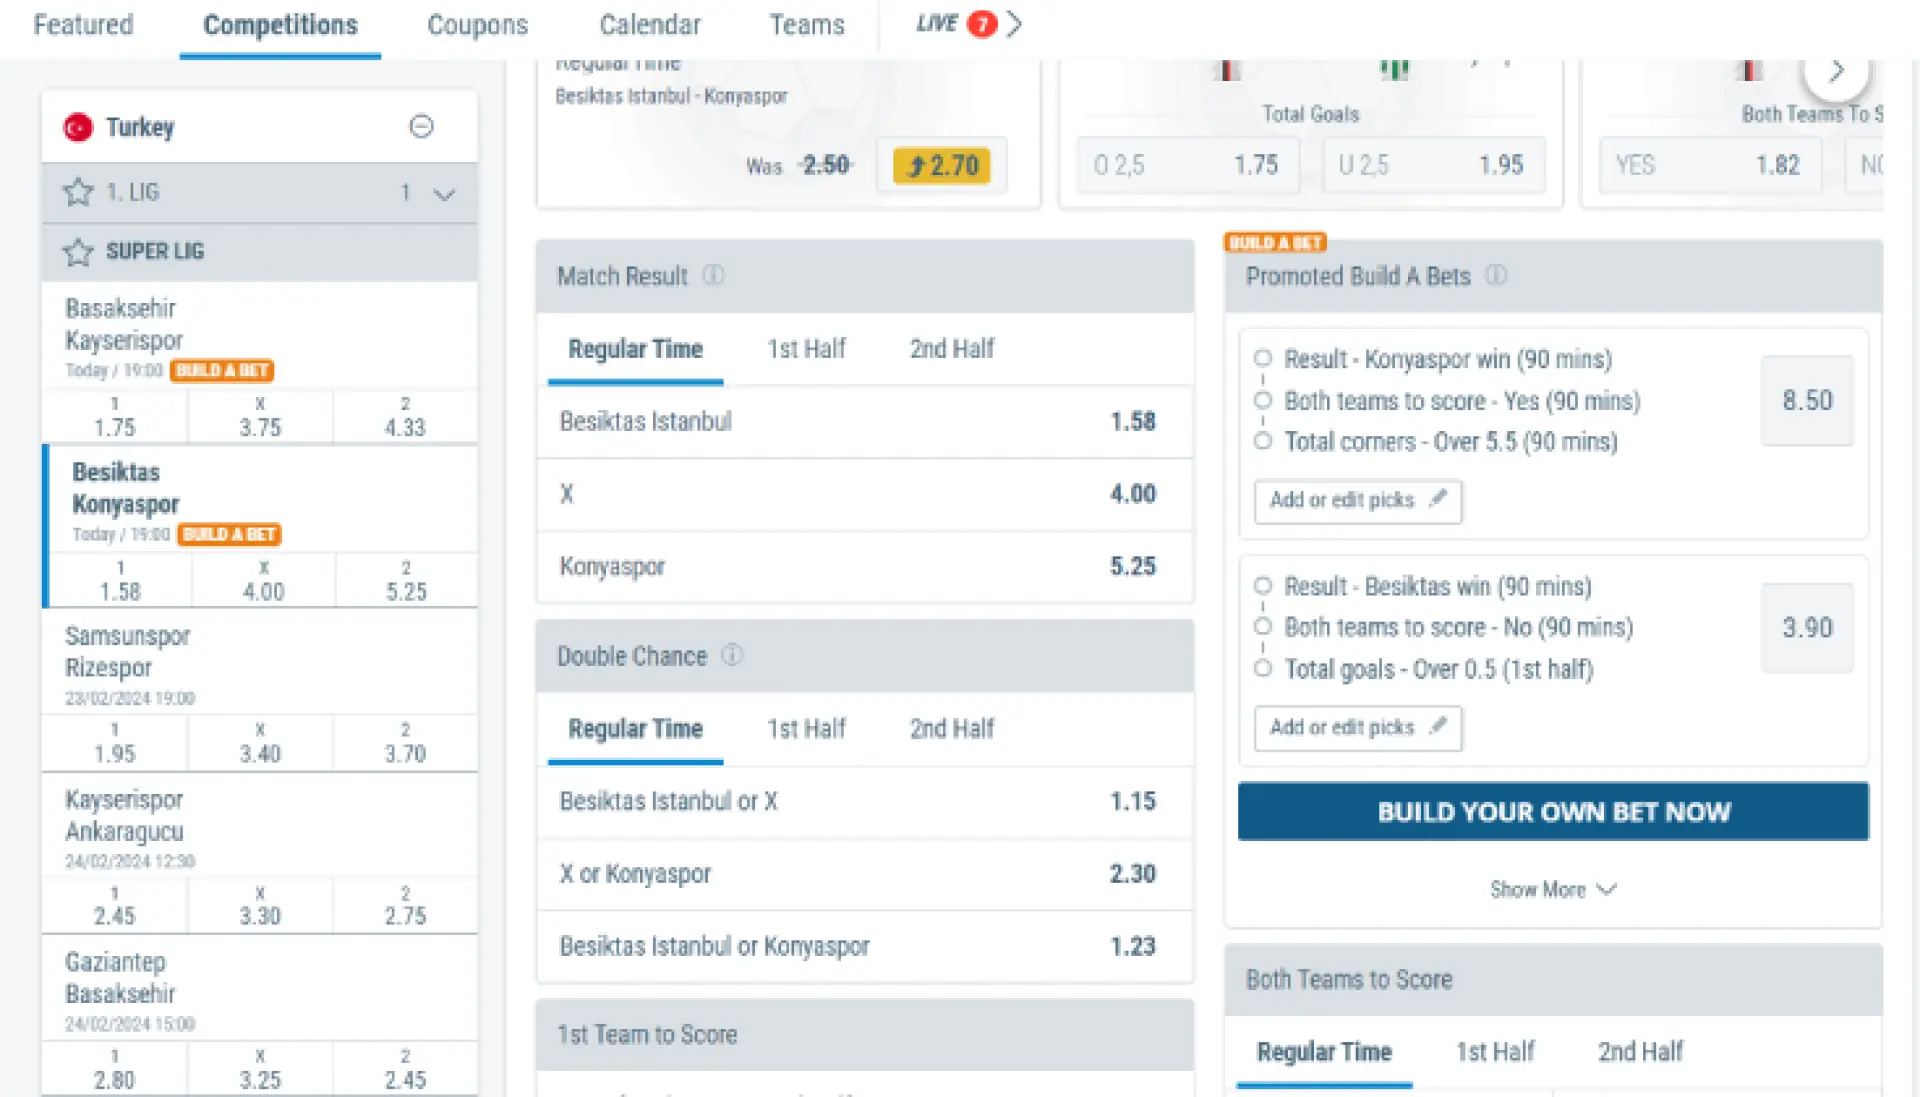Open the Competitions tab

click(x=280, y=25)
